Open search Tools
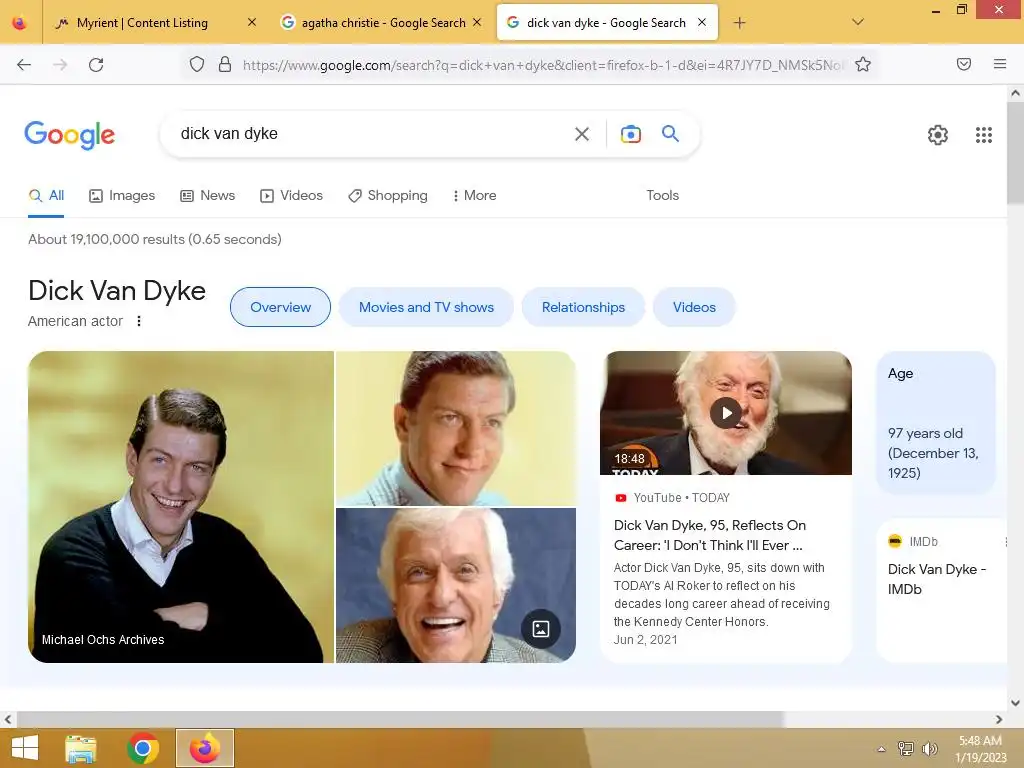The width and height of the screenshot is (1024, 768). tap(662, 195)
